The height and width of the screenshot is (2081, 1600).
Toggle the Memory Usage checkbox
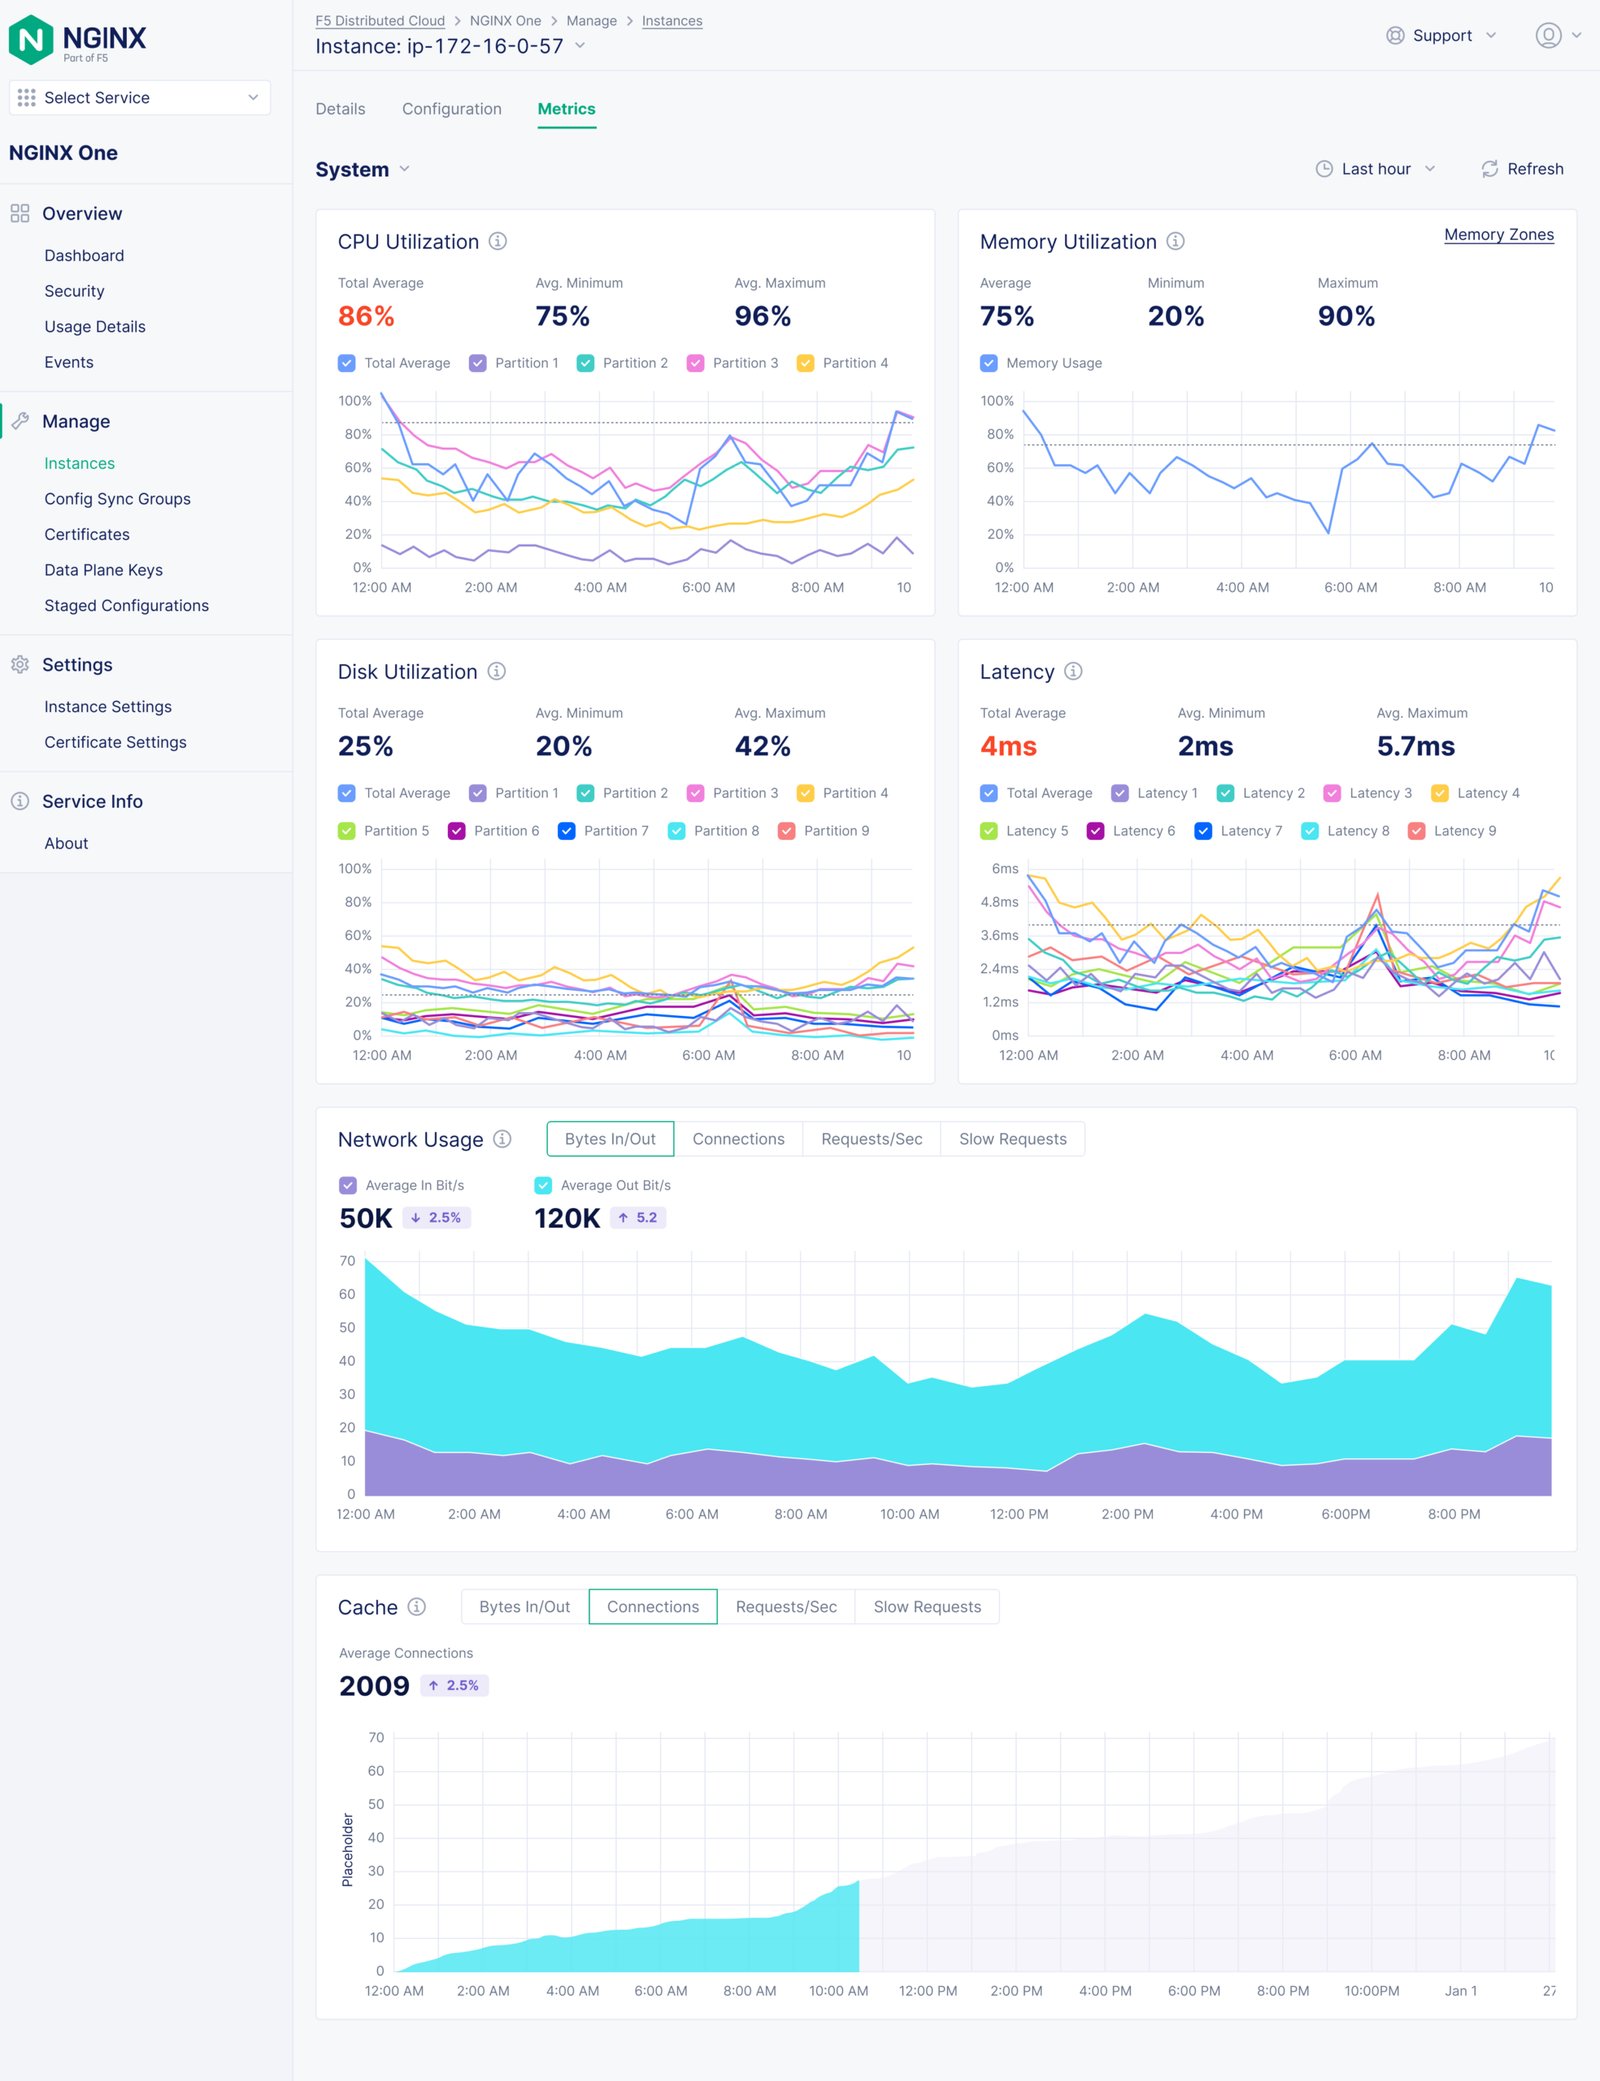pos(989,363)
